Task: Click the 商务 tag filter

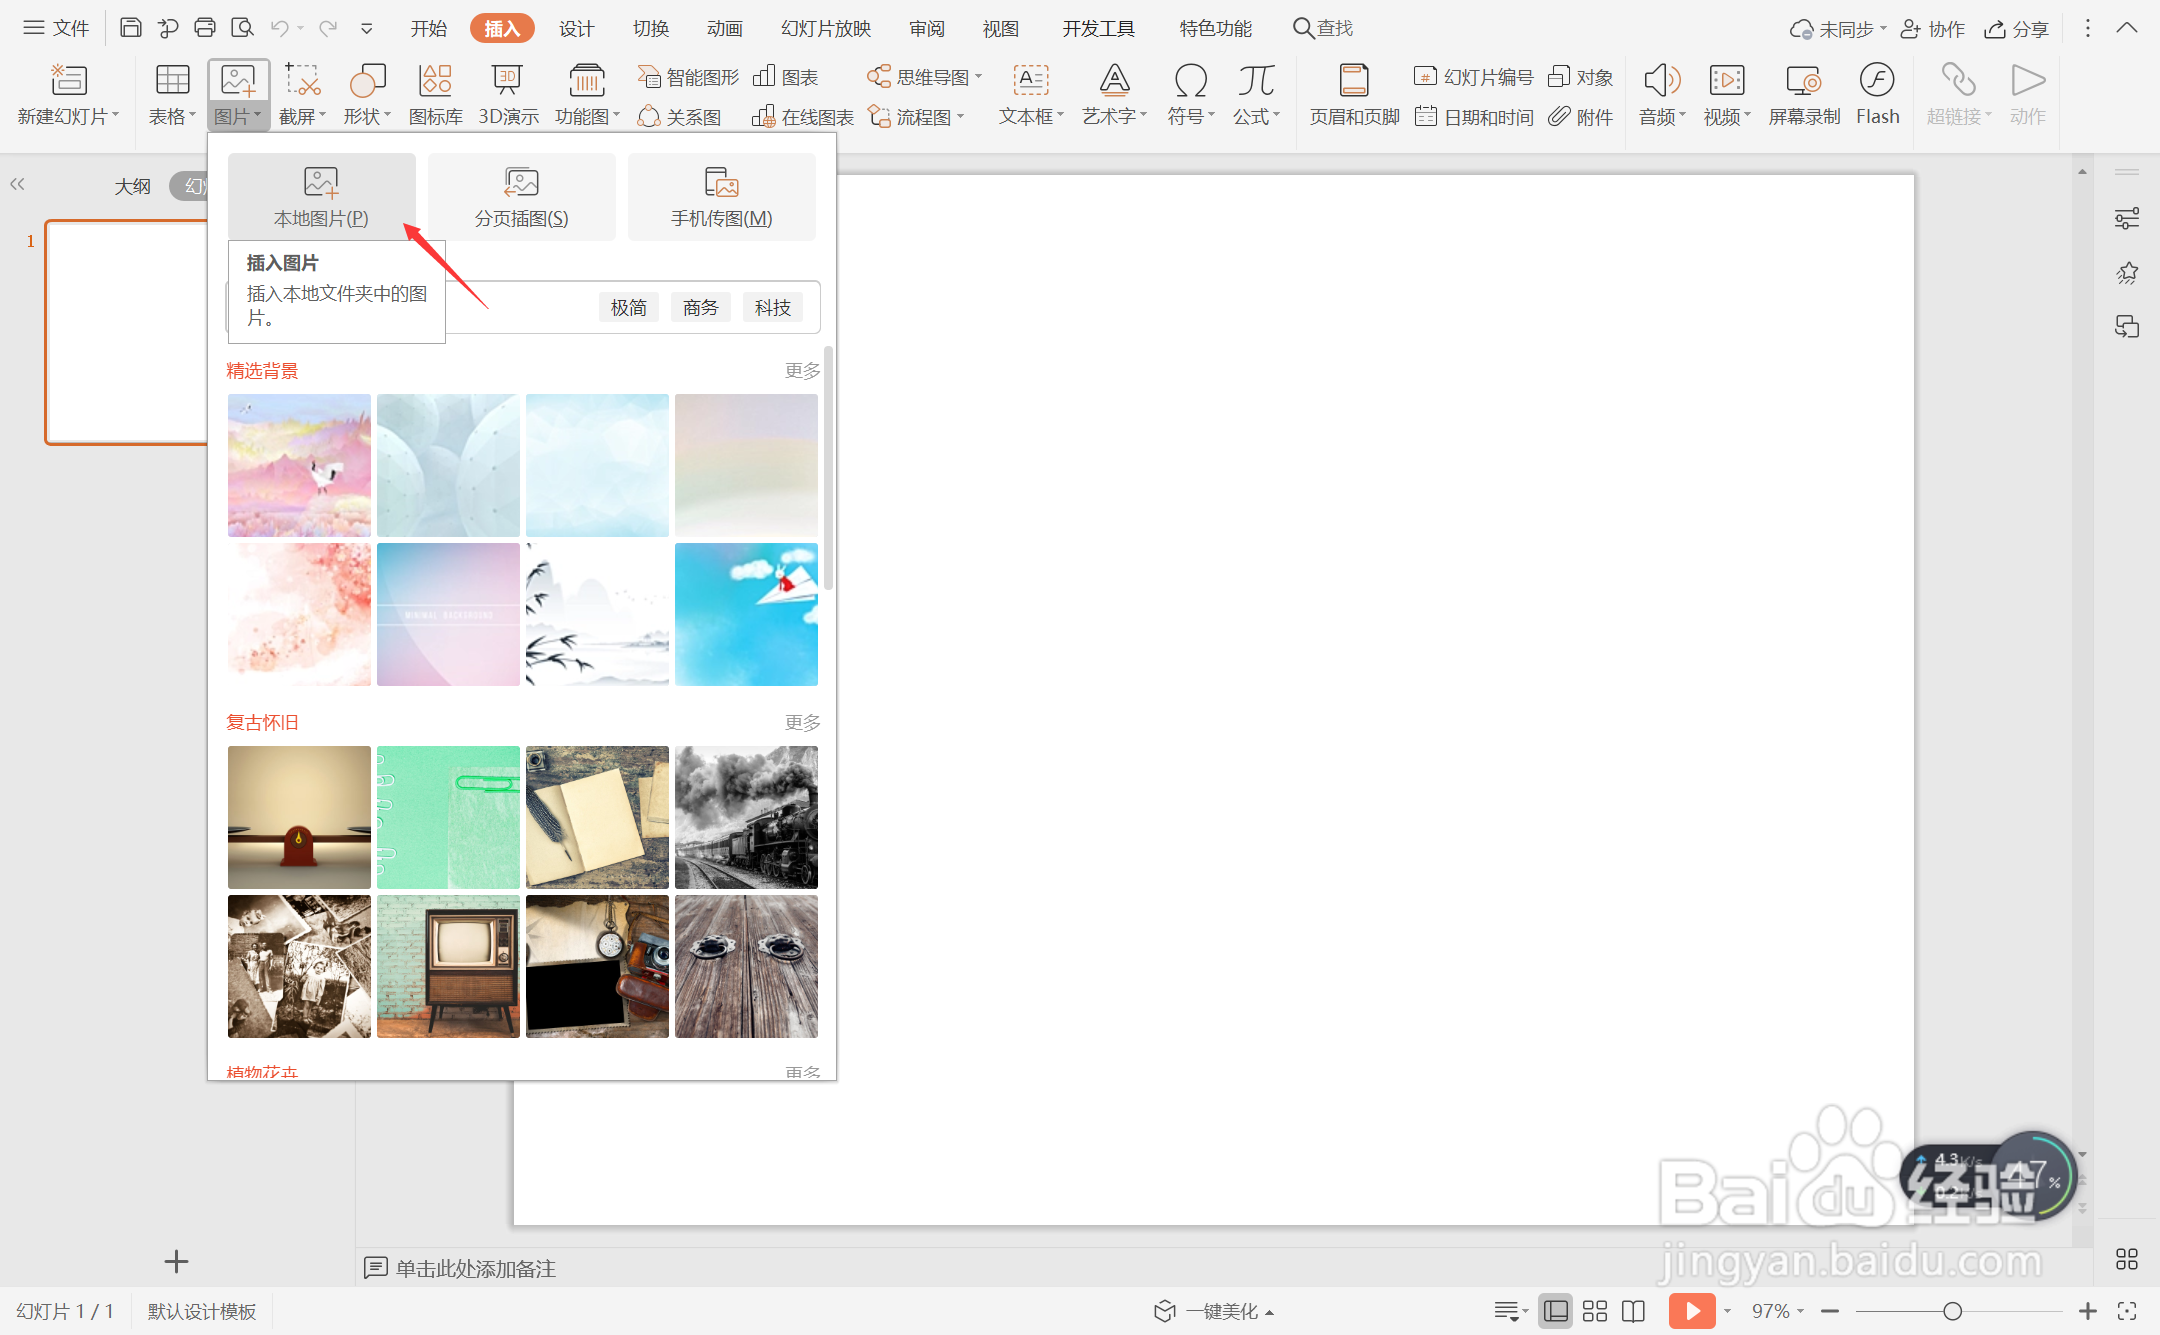Action: coord(700,307)
